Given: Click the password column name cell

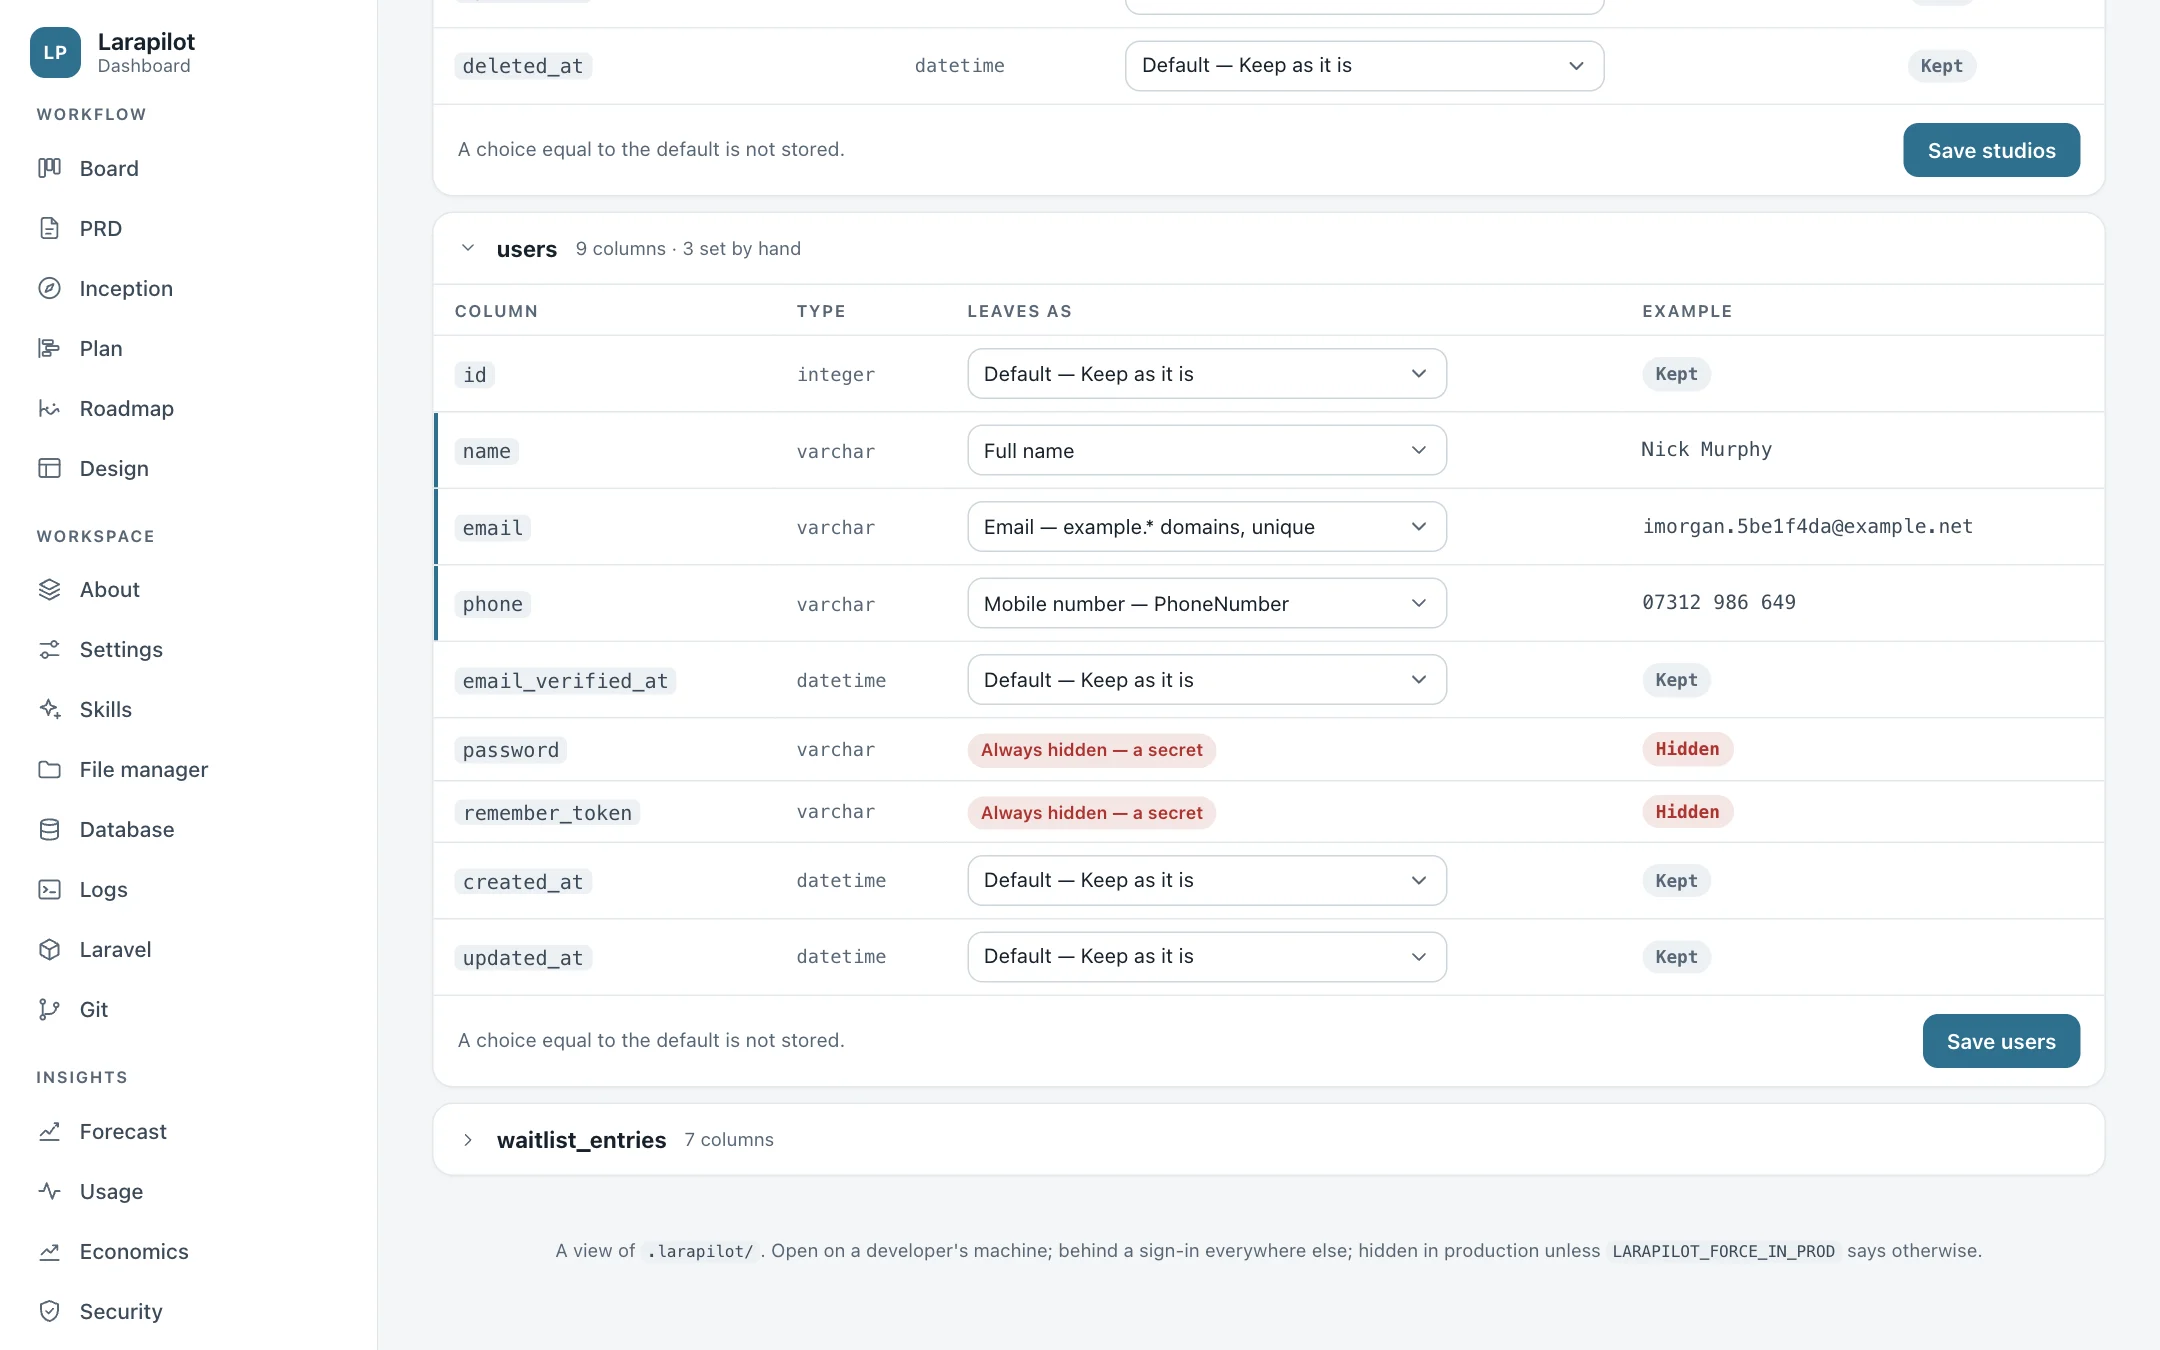Looking at the screenshot, I should (510, 750).
